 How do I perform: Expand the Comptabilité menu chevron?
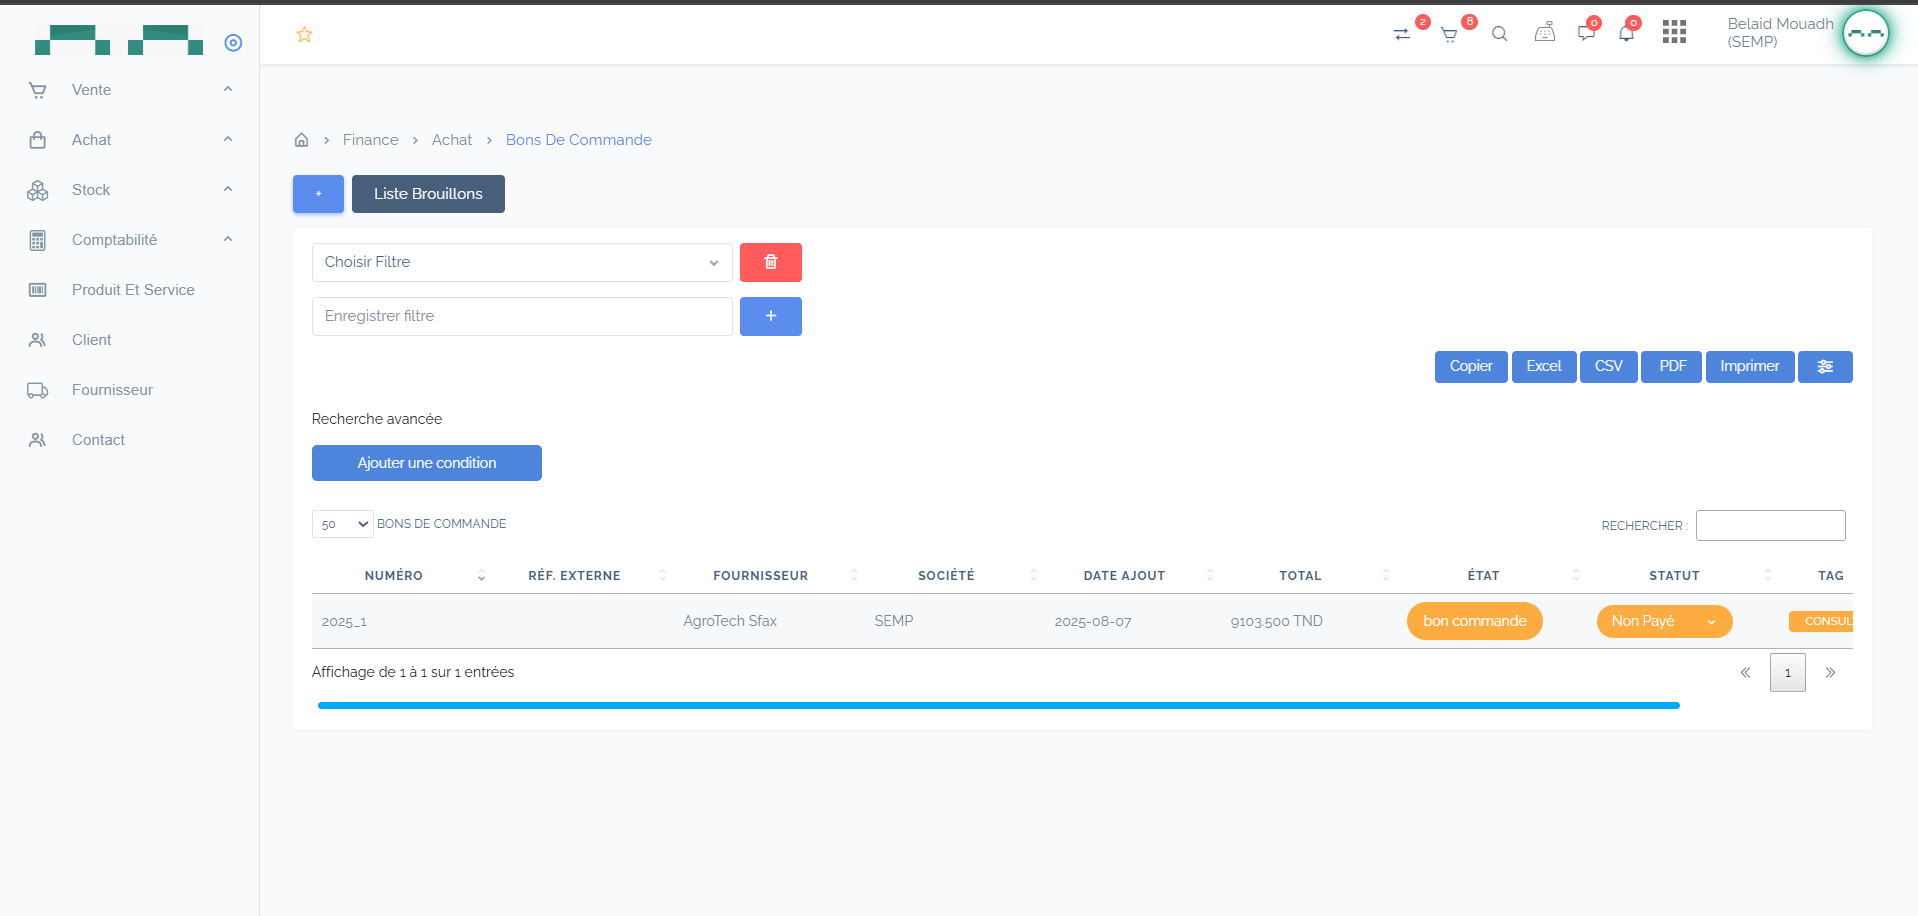coord(228,239)
